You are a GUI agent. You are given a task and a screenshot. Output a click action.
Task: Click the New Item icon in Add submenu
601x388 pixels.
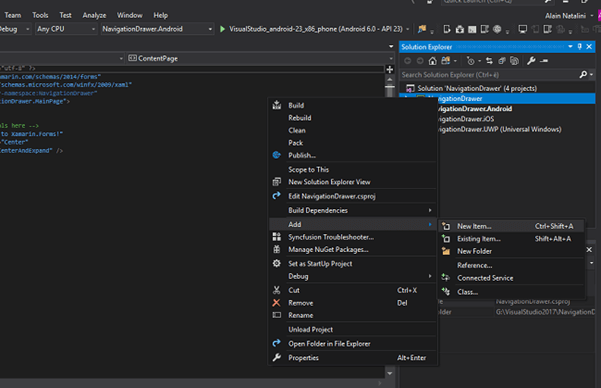click(446, 226)
